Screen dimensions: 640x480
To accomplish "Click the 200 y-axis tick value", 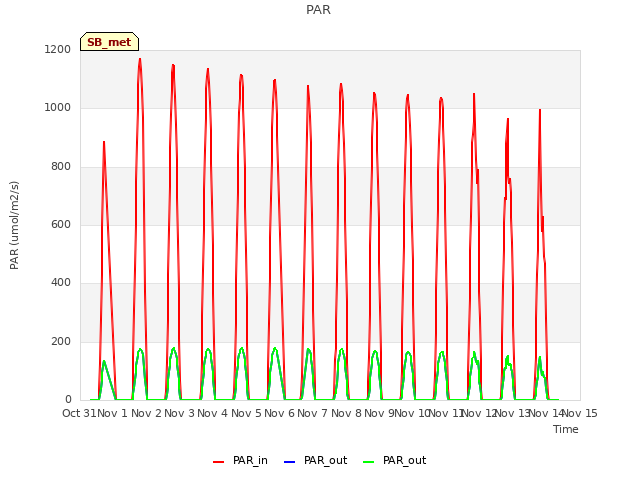I will (61, 342).
